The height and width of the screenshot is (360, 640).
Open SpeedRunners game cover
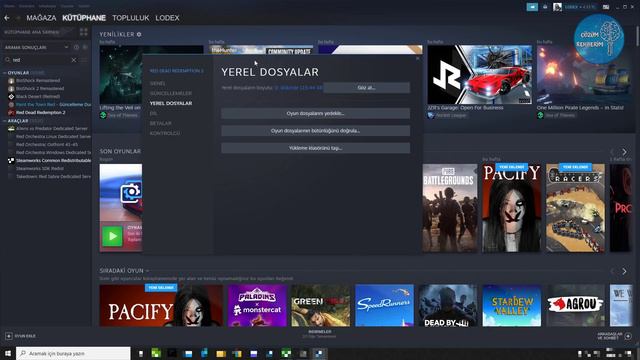[384, 305]
